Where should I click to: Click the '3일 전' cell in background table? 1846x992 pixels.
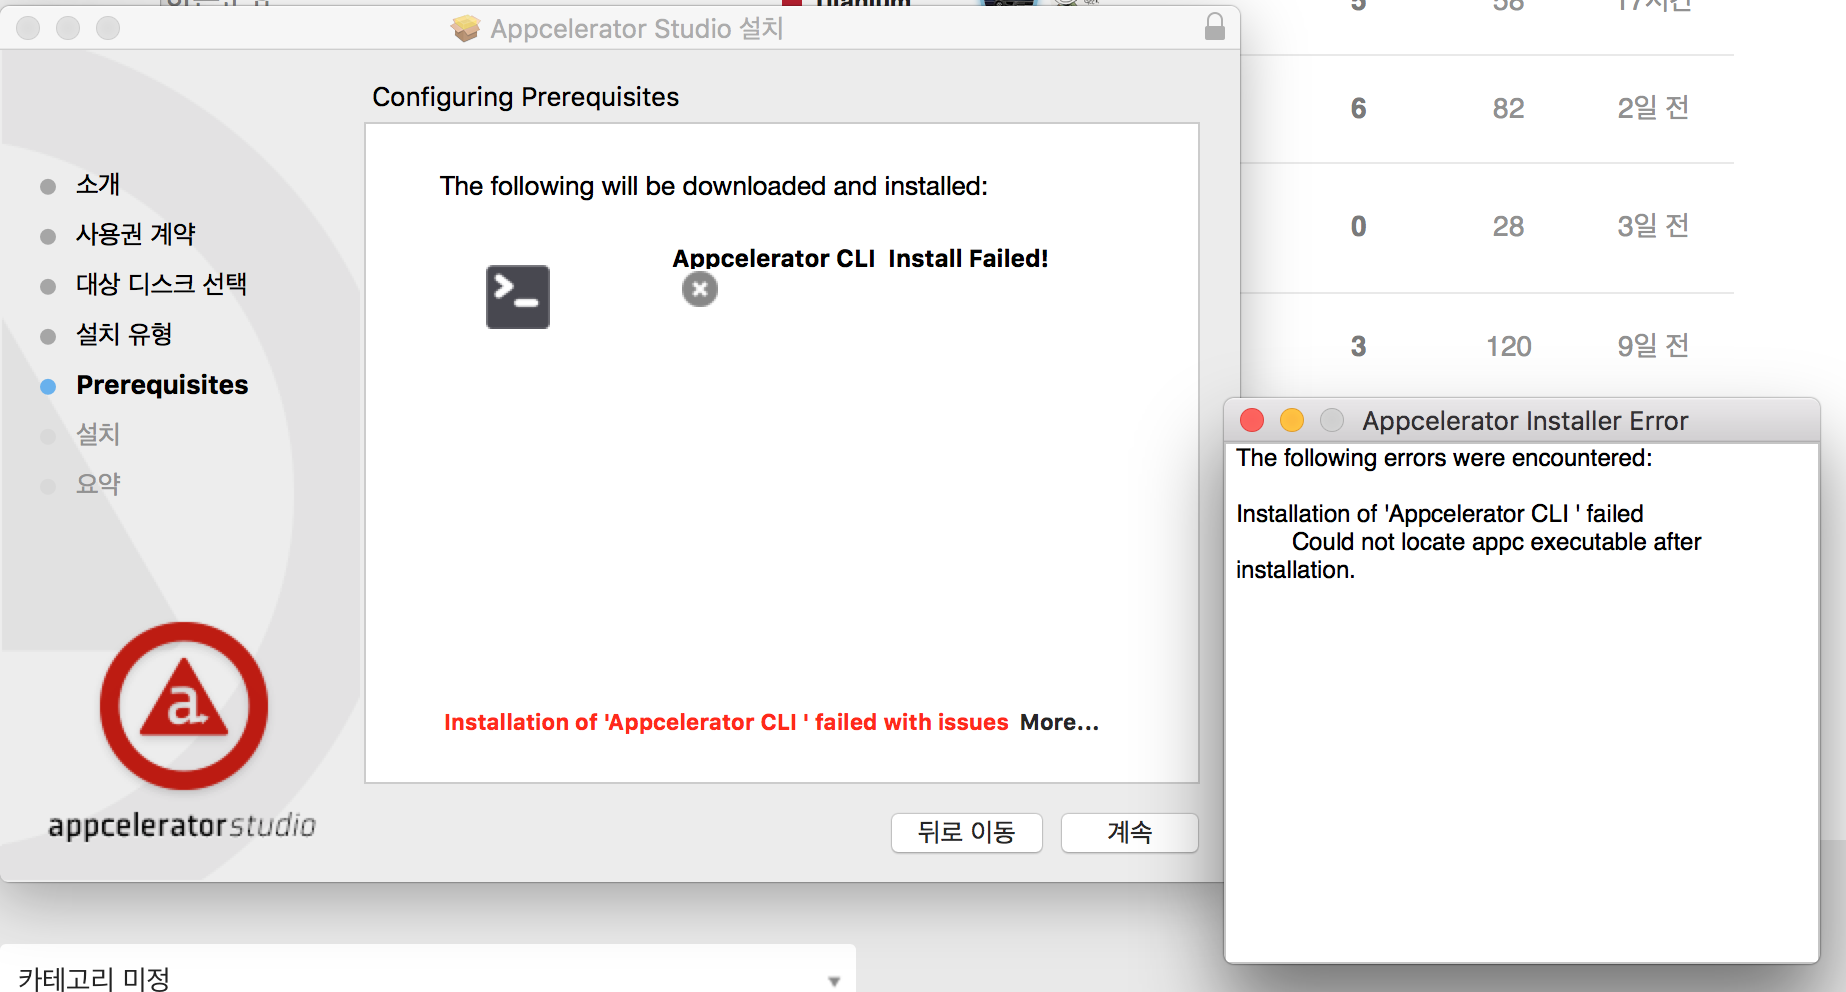(1653, 226)
